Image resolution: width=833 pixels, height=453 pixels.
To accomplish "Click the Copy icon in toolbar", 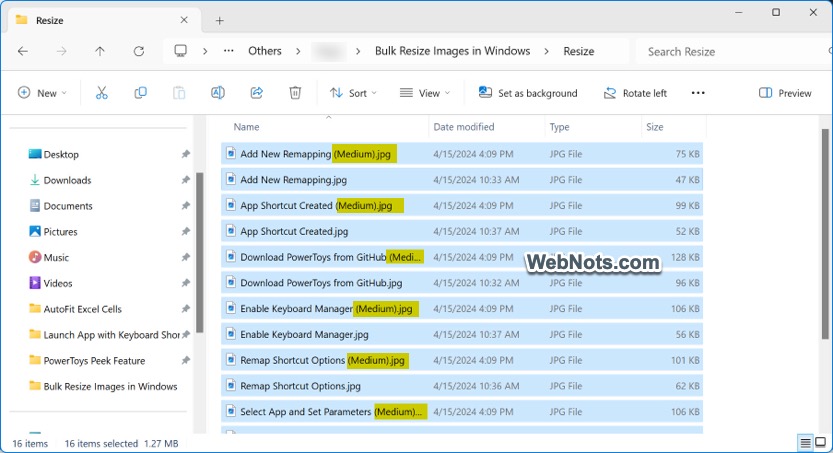I will click(140, 93).
